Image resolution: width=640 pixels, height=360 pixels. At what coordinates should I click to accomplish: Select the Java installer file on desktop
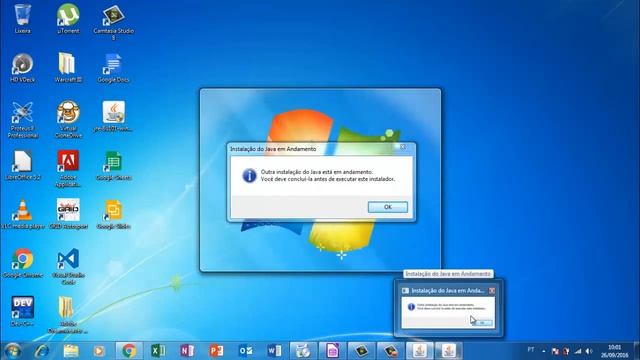[113, 117]
